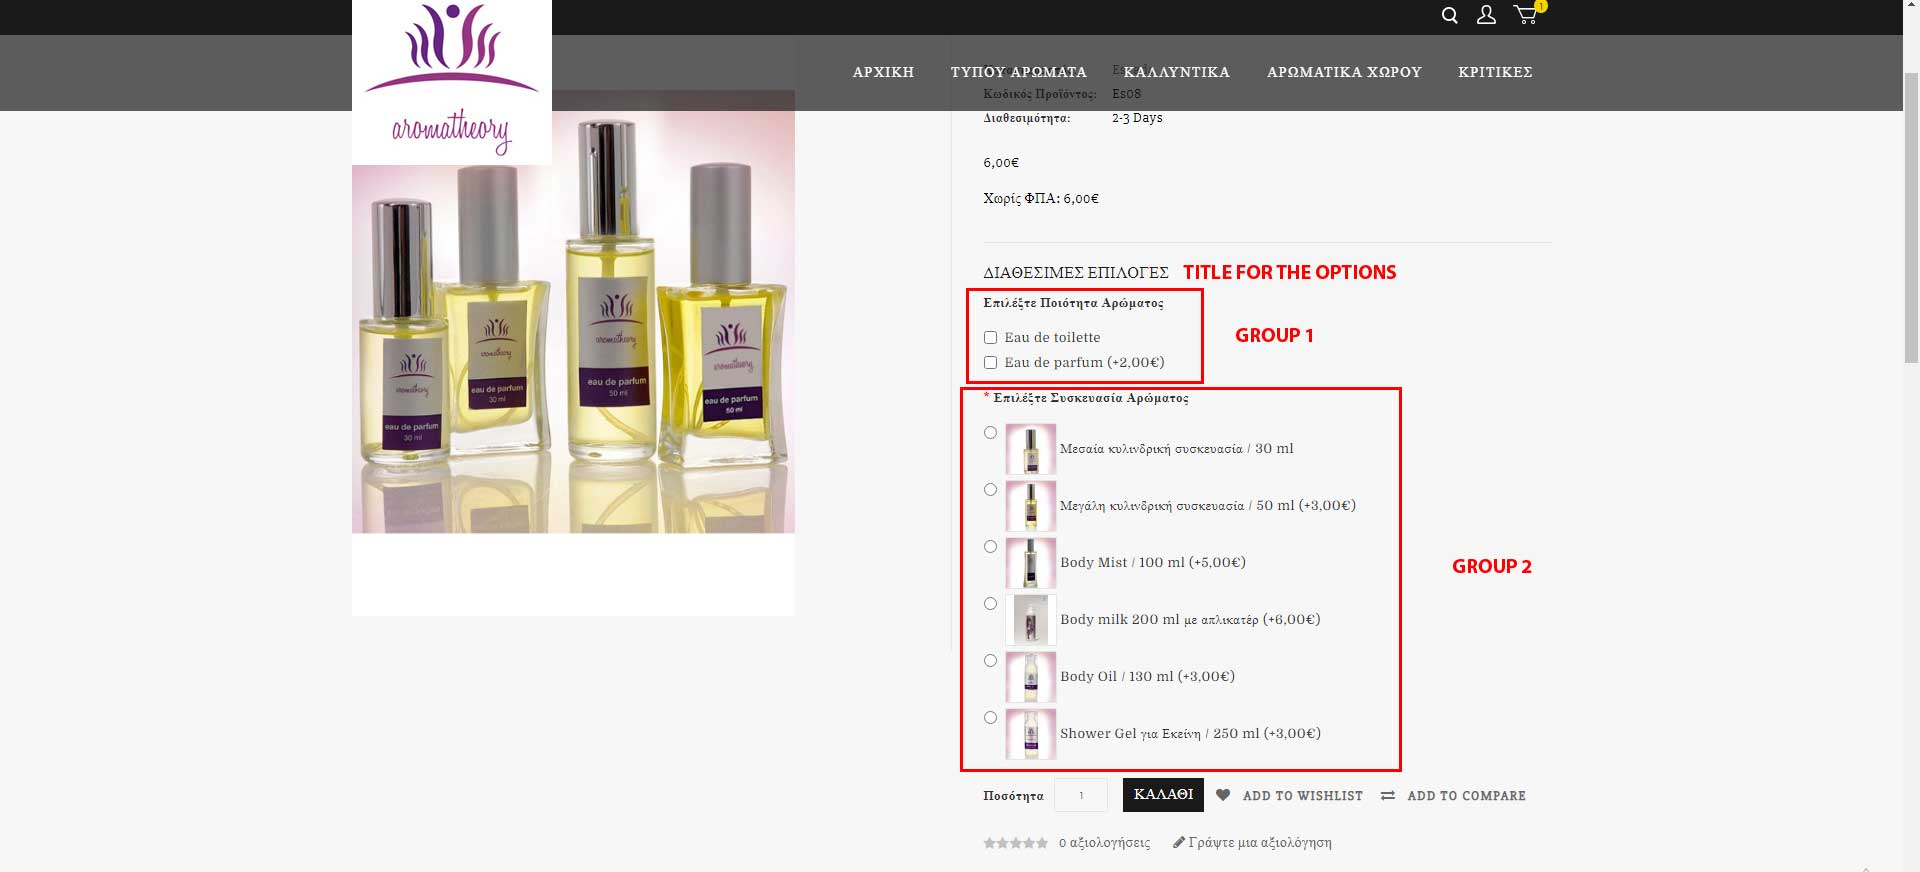Open the shopping cart icon
1920x872 pixels.
pyautogui.click(x=1526, y=14)
